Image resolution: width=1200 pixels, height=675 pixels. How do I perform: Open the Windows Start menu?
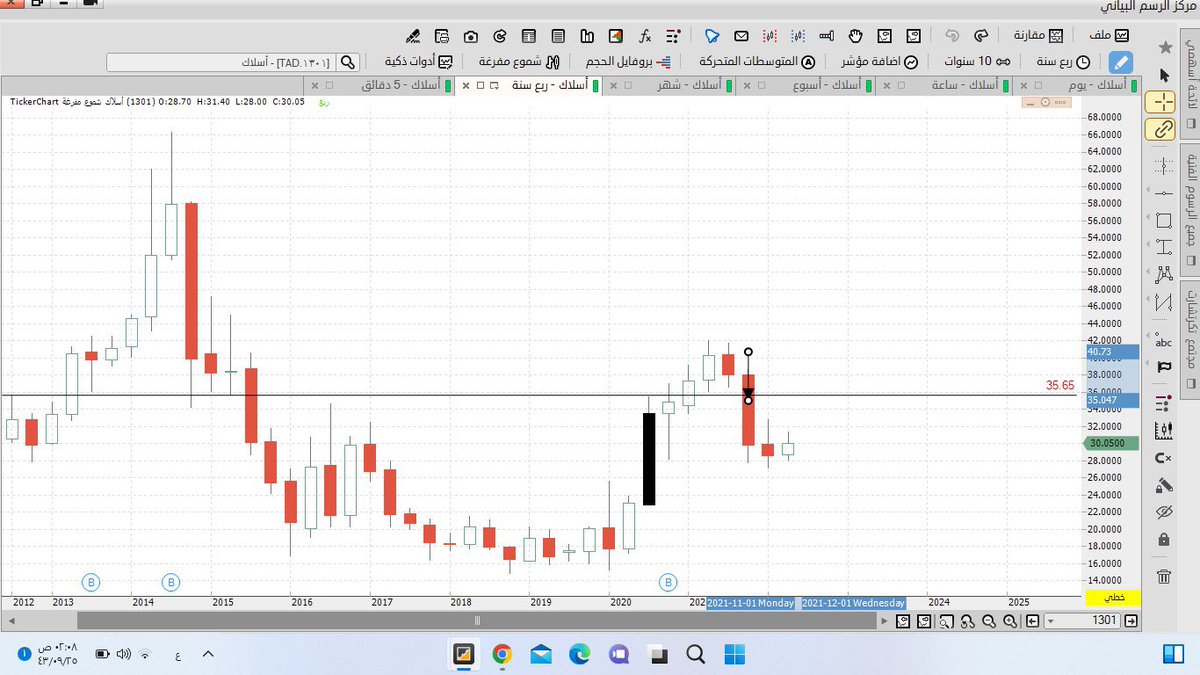[x=735, y=654]
